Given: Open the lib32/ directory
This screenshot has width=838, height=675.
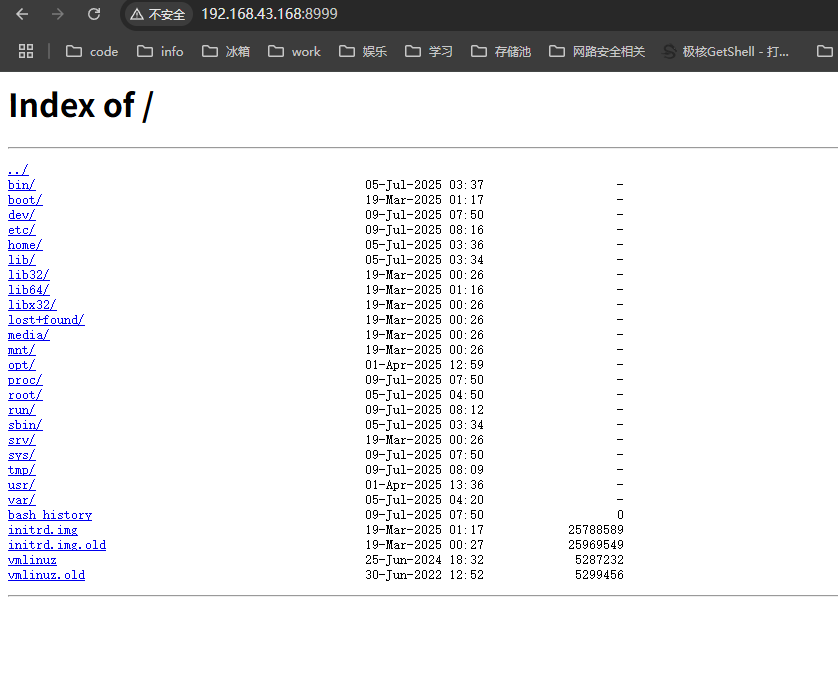Looking at the screenshot, I should click(28, 275).
